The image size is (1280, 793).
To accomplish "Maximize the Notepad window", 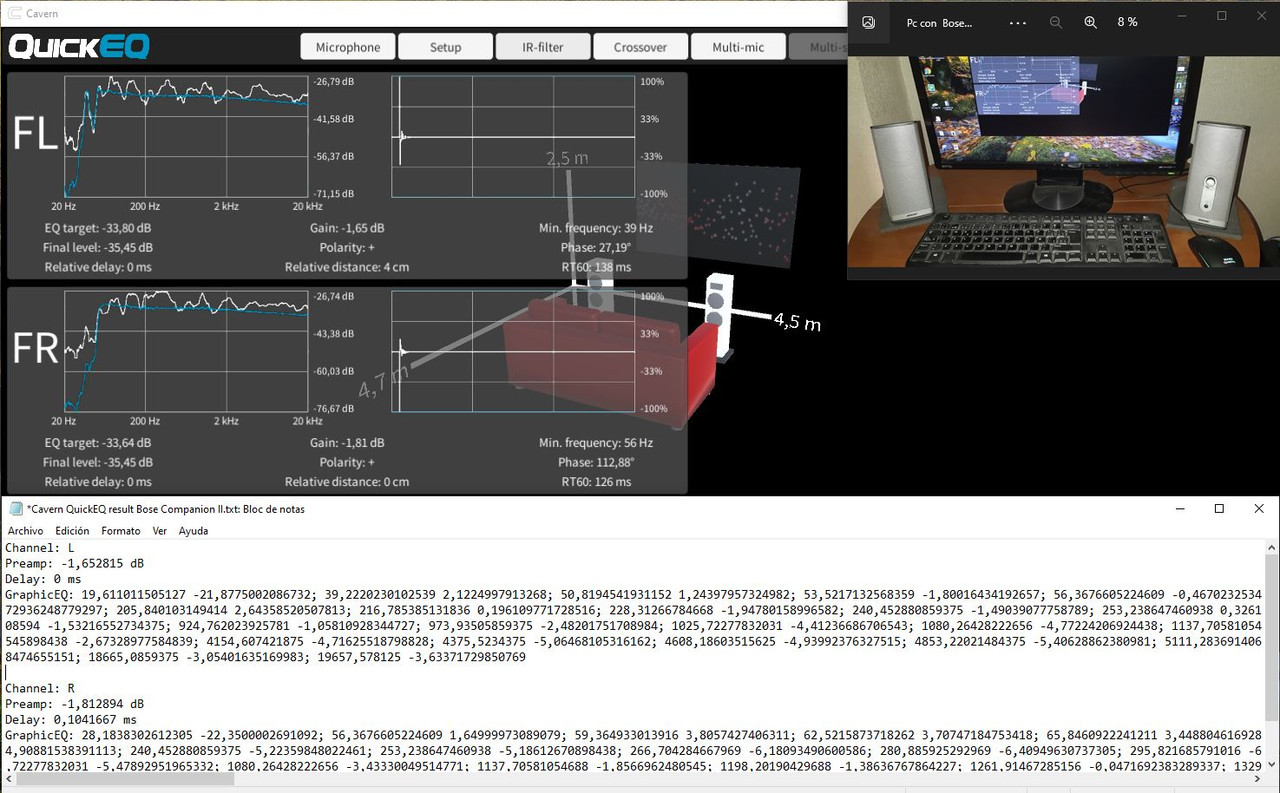I will point(1219,509).
